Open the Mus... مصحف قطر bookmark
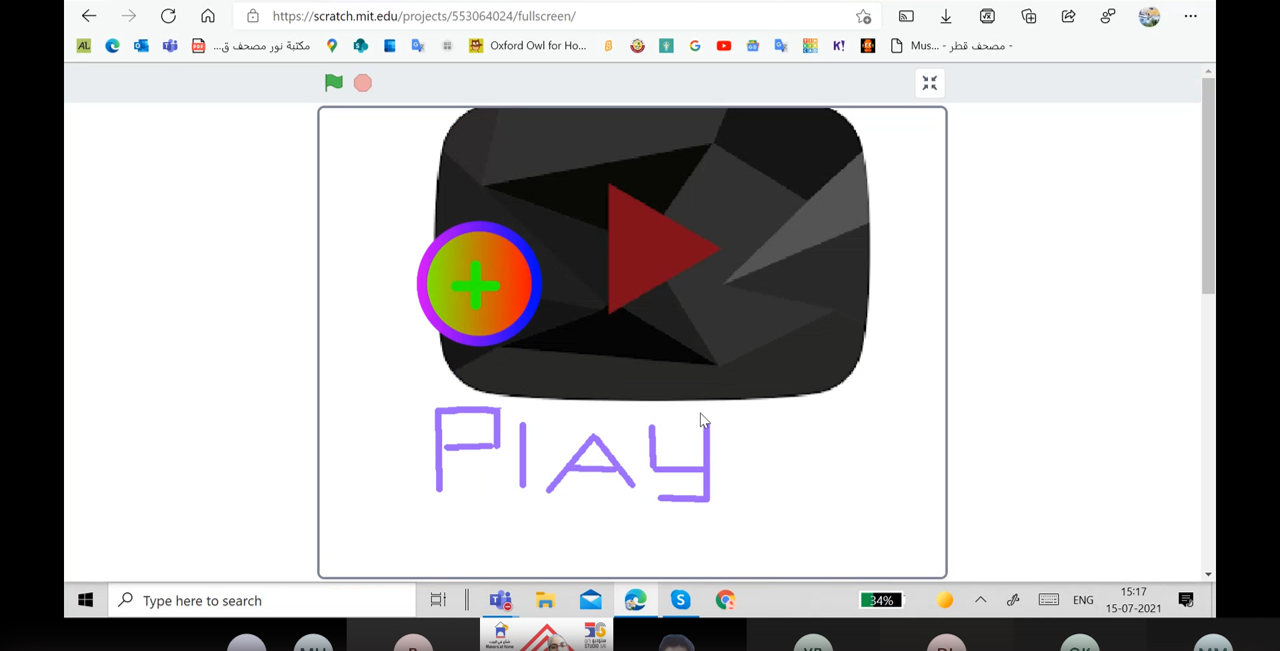This screenshot has height=651, width=1280. tap(951, 46)
